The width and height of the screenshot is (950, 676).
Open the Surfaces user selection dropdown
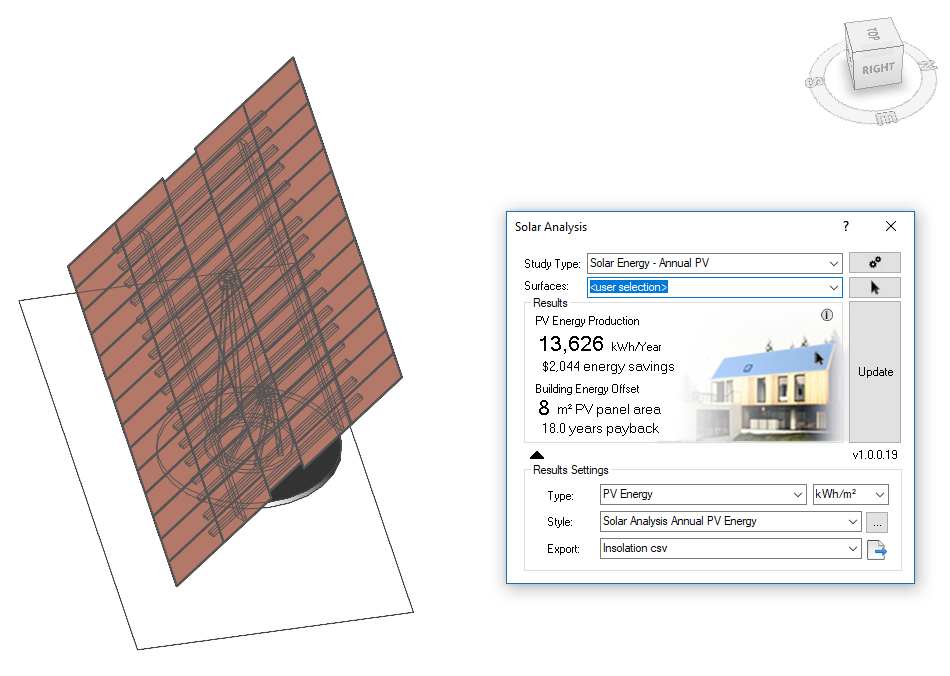click(x=714, y=287)
